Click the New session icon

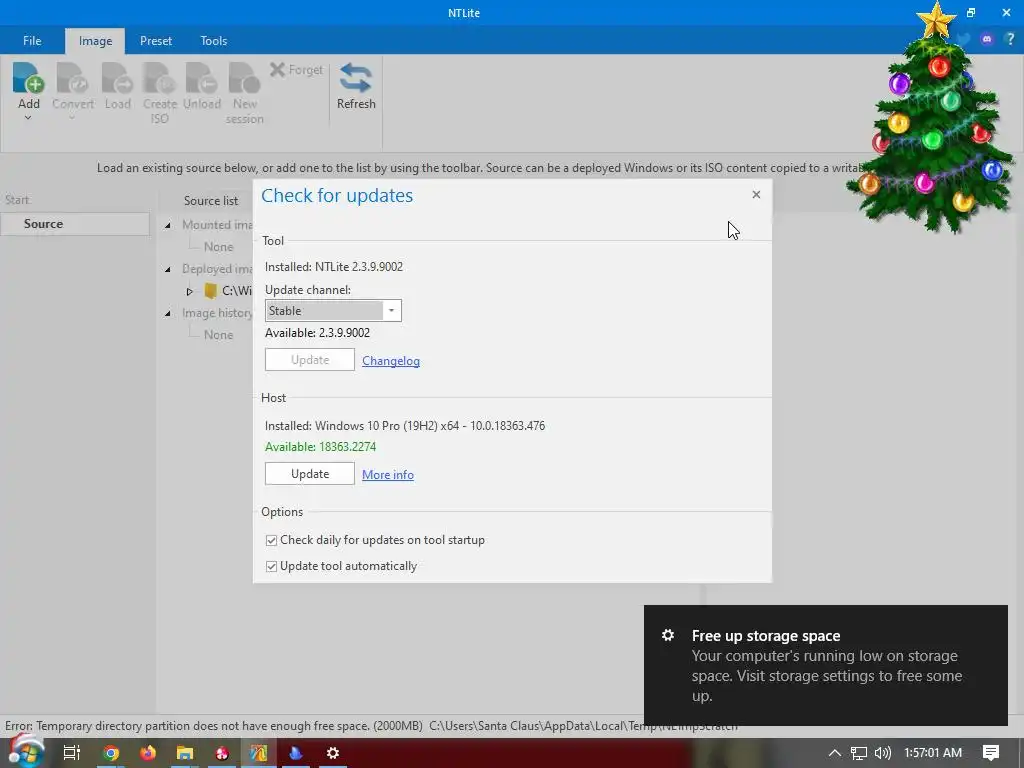coord(244,78)
